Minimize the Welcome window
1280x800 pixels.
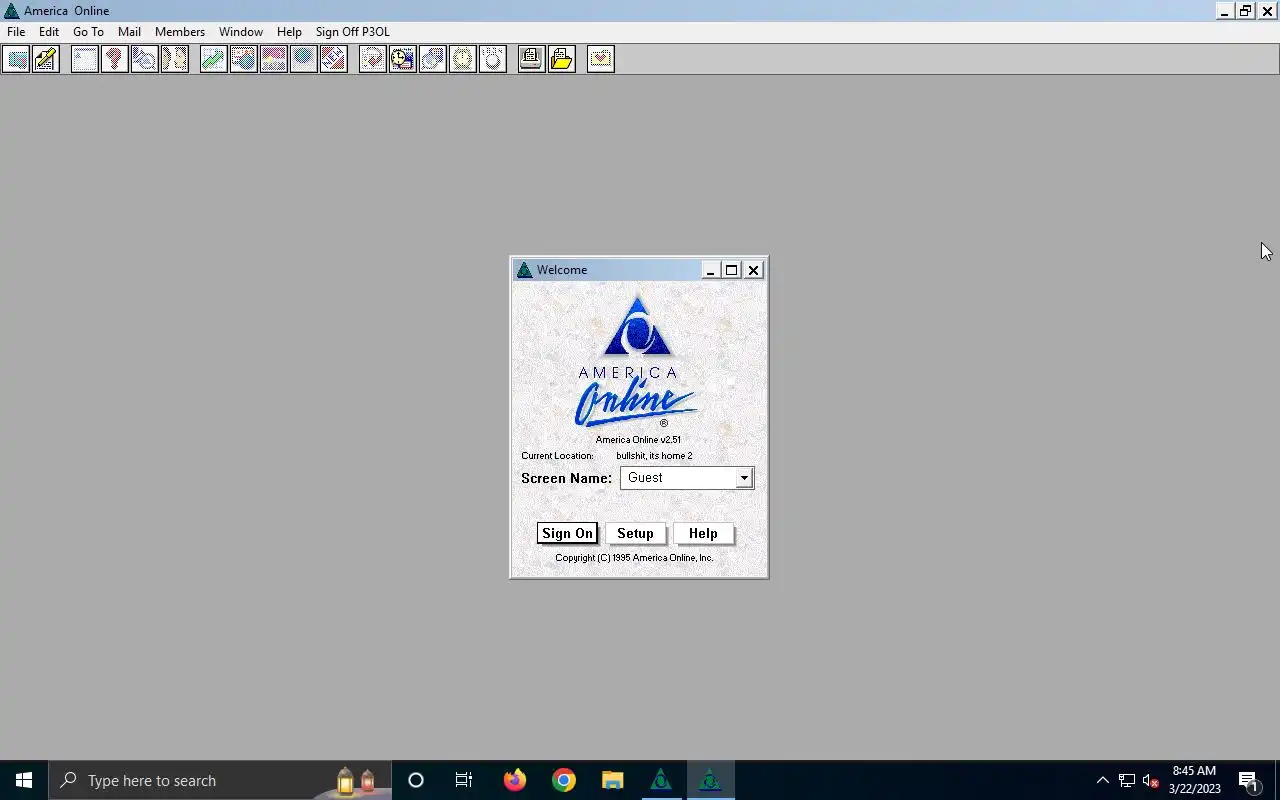[710, 270]
